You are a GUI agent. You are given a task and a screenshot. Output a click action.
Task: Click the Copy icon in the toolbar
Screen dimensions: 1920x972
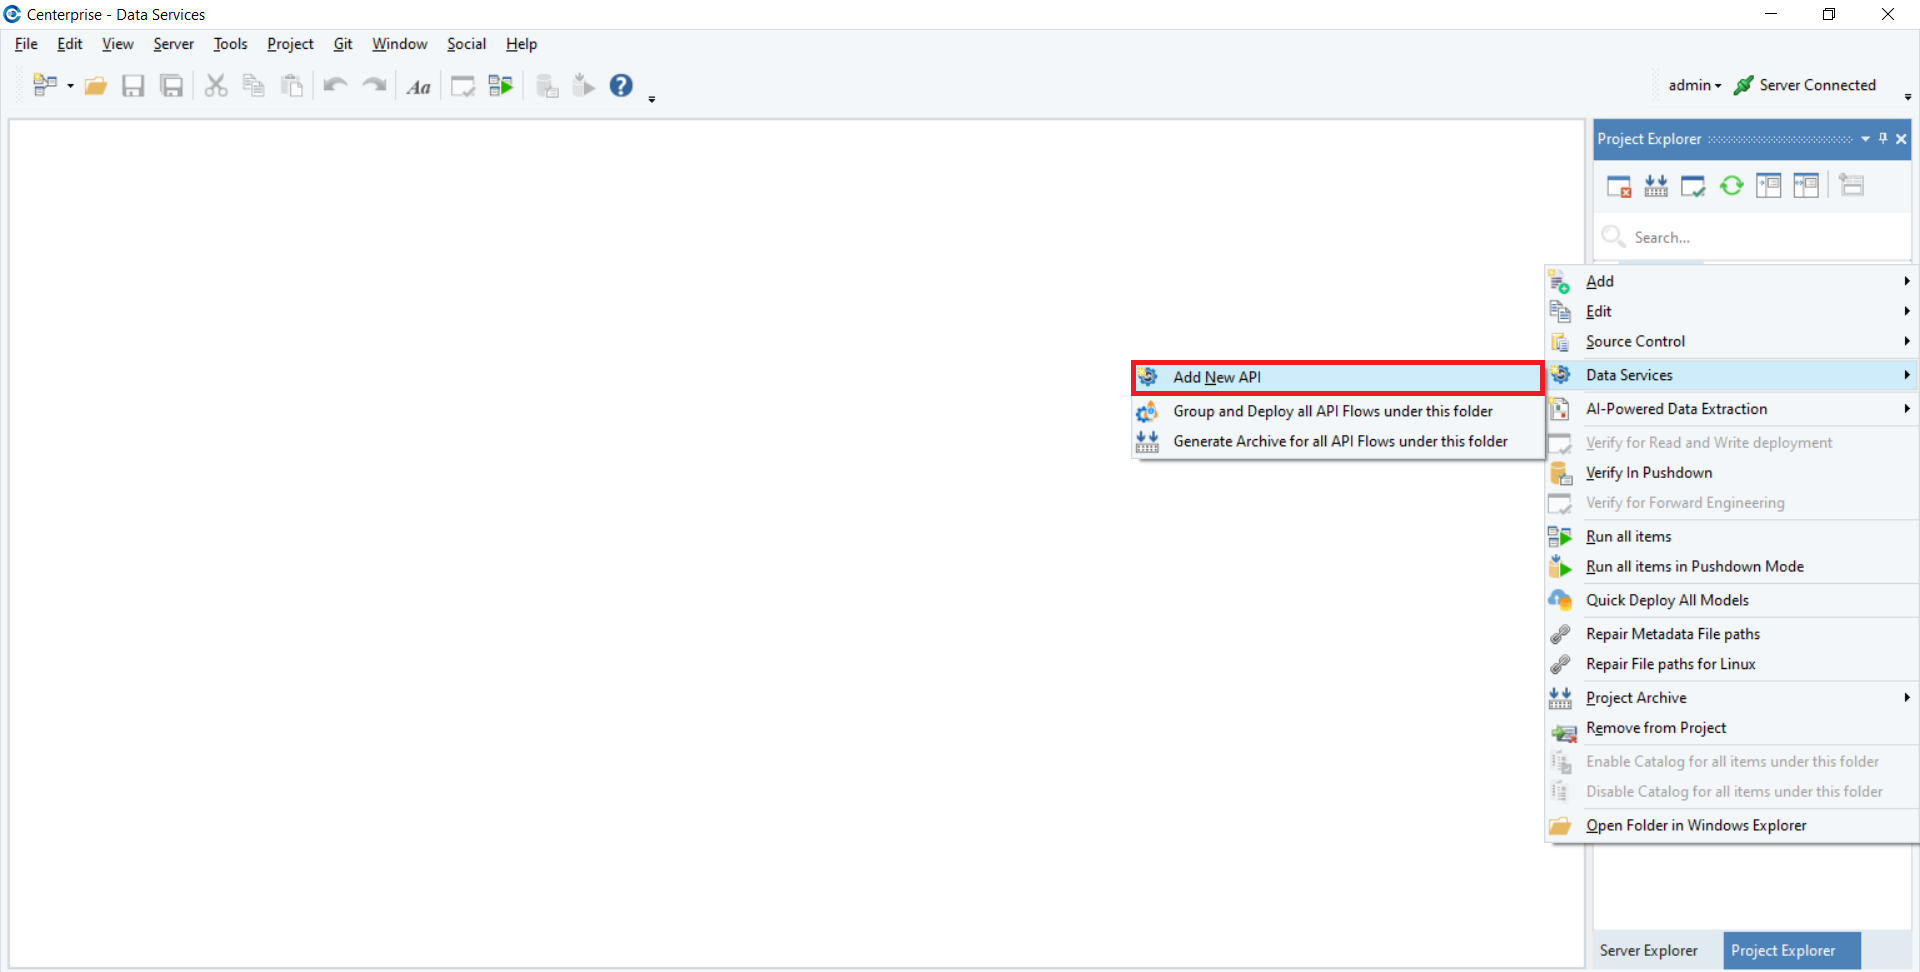(253, 86)
